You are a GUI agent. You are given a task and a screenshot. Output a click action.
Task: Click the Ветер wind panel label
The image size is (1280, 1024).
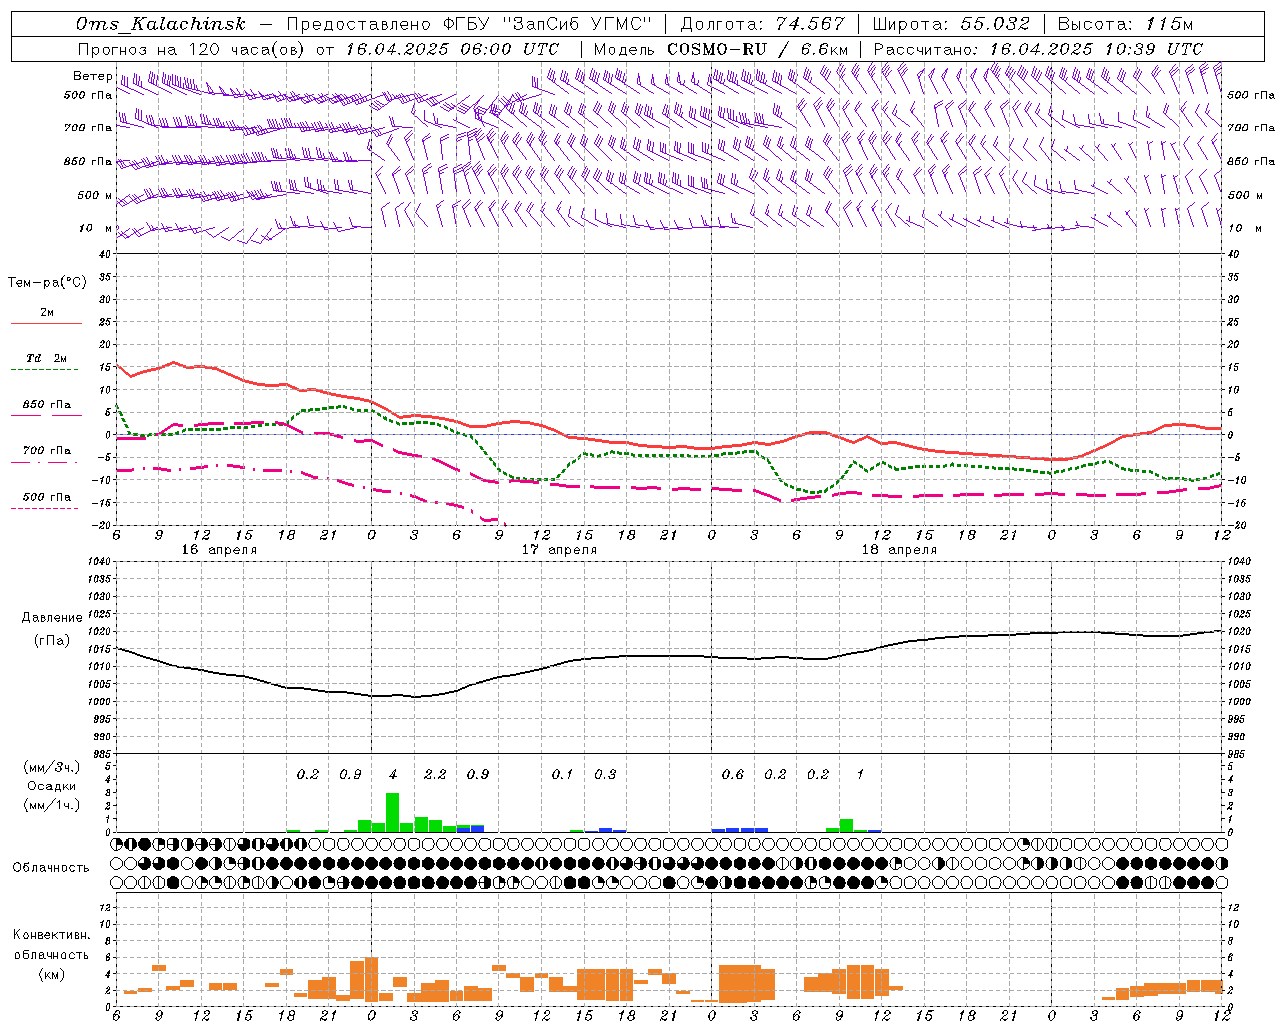pyautogui.click(x=92, y=76)
